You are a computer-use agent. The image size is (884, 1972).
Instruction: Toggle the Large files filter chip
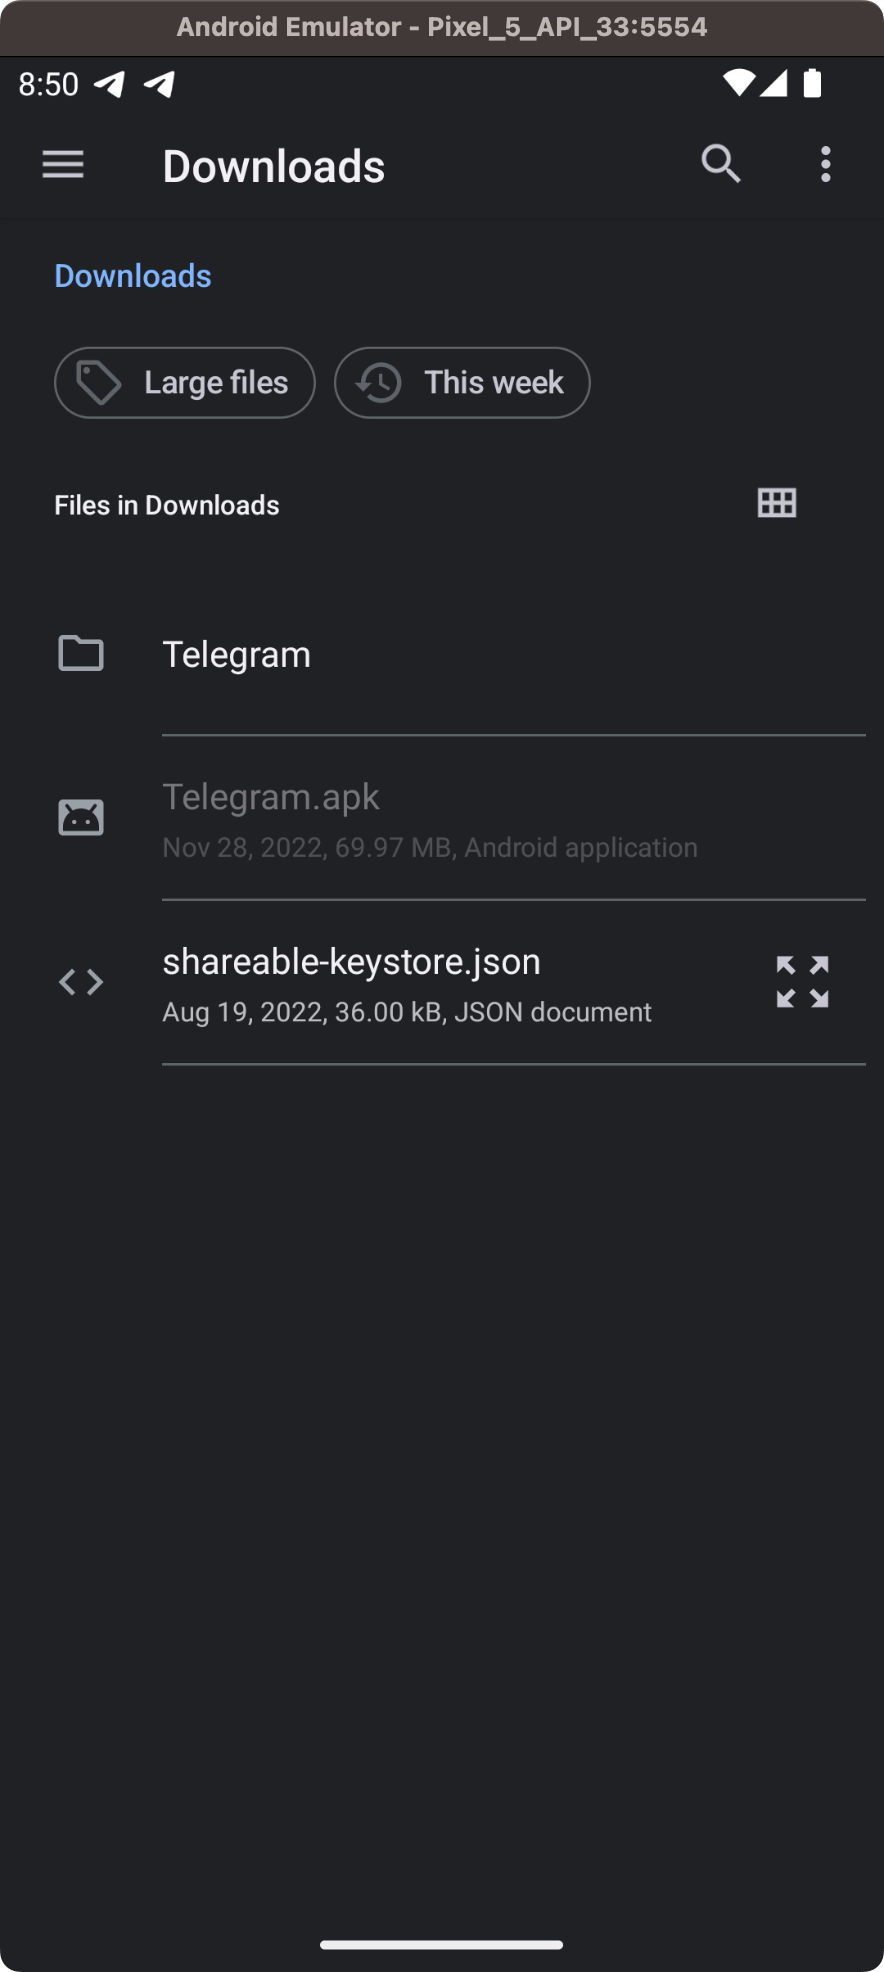pos(185,383)
